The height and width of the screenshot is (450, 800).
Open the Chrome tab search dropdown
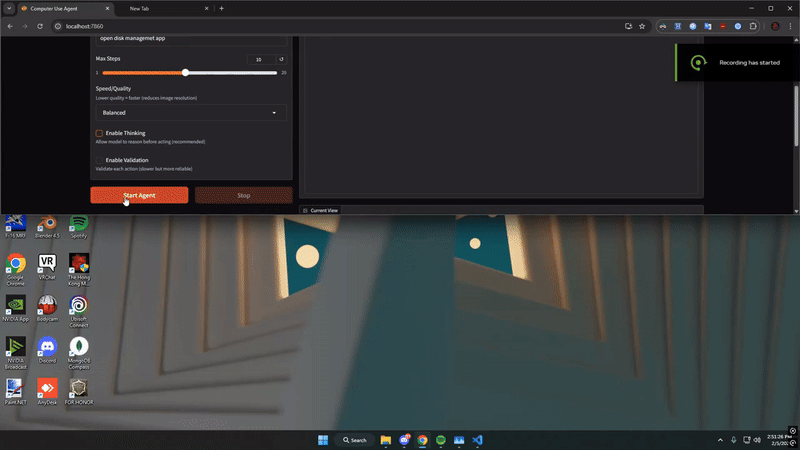9,8
